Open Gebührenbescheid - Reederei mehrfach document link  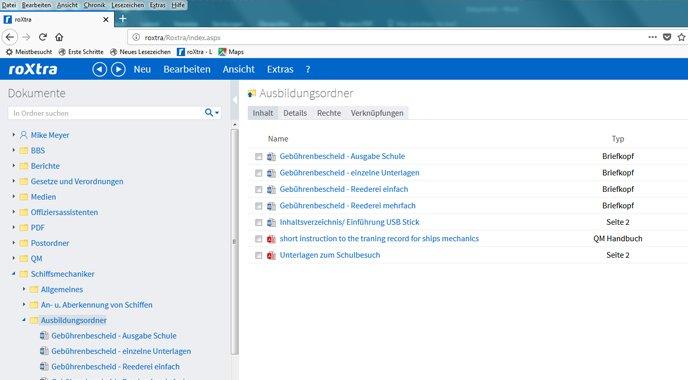click(348, 206)
